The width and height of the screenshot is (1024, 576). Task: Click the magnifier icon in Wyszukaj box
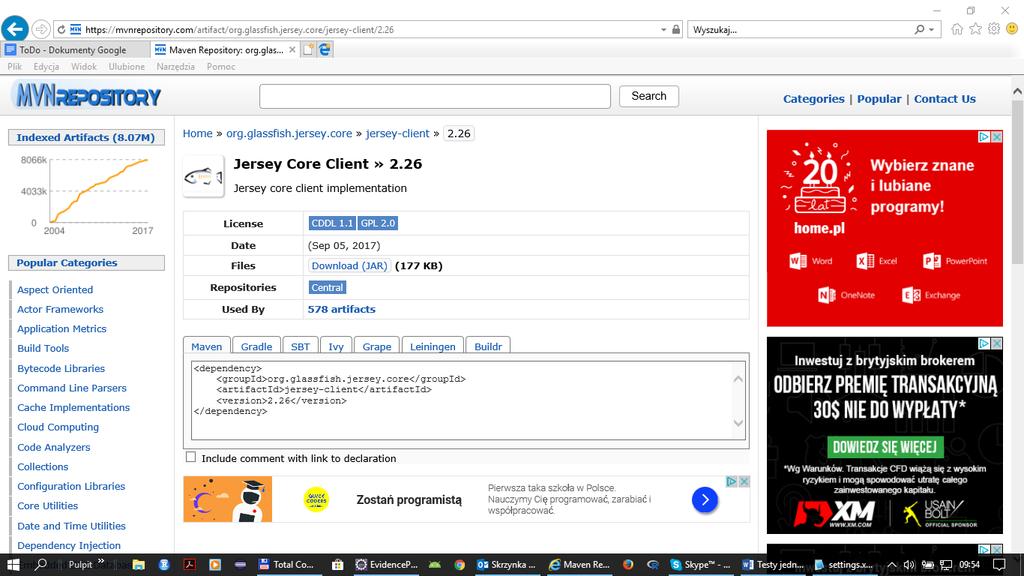point(920,29)
